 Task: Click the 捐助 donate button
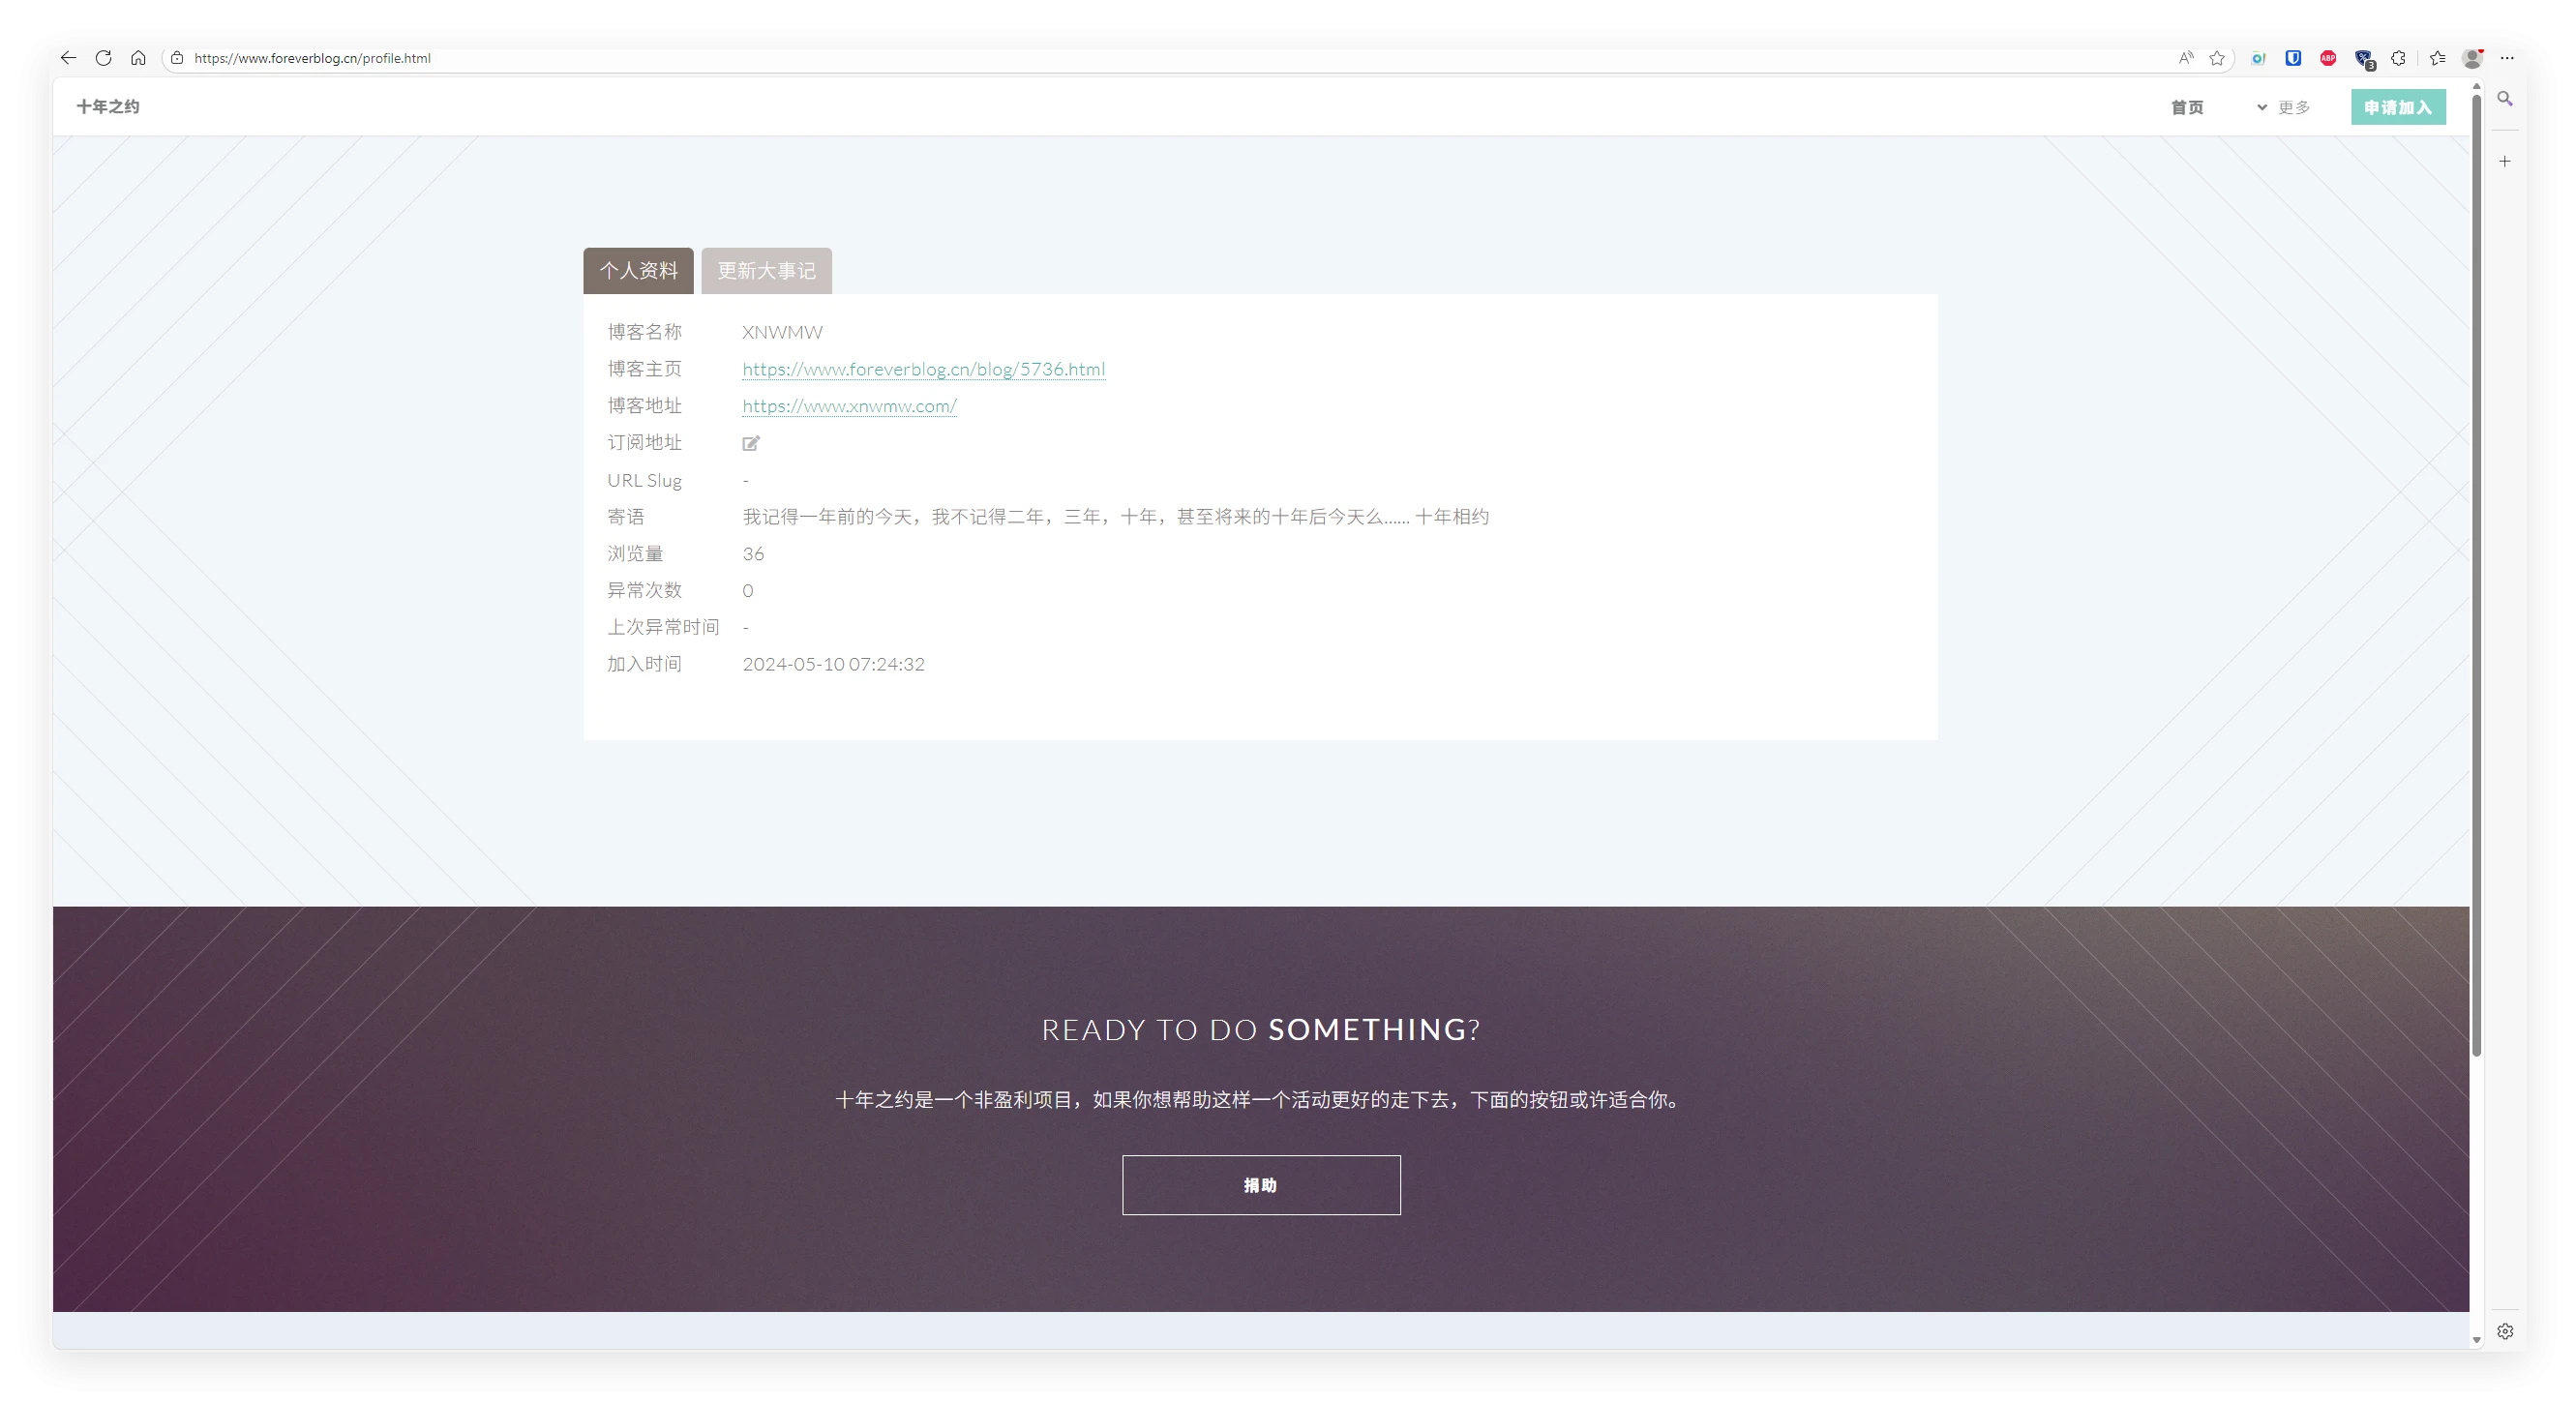coord(1260,1185)
